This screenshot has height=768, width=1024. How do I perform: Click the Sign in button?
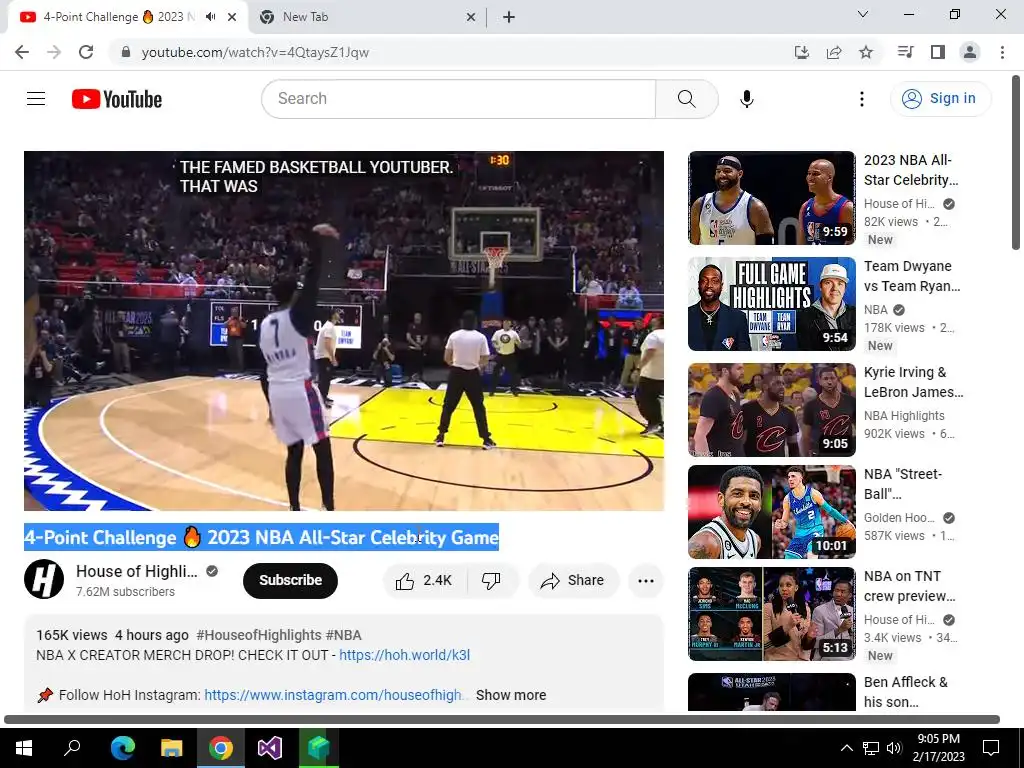[940, 99]
